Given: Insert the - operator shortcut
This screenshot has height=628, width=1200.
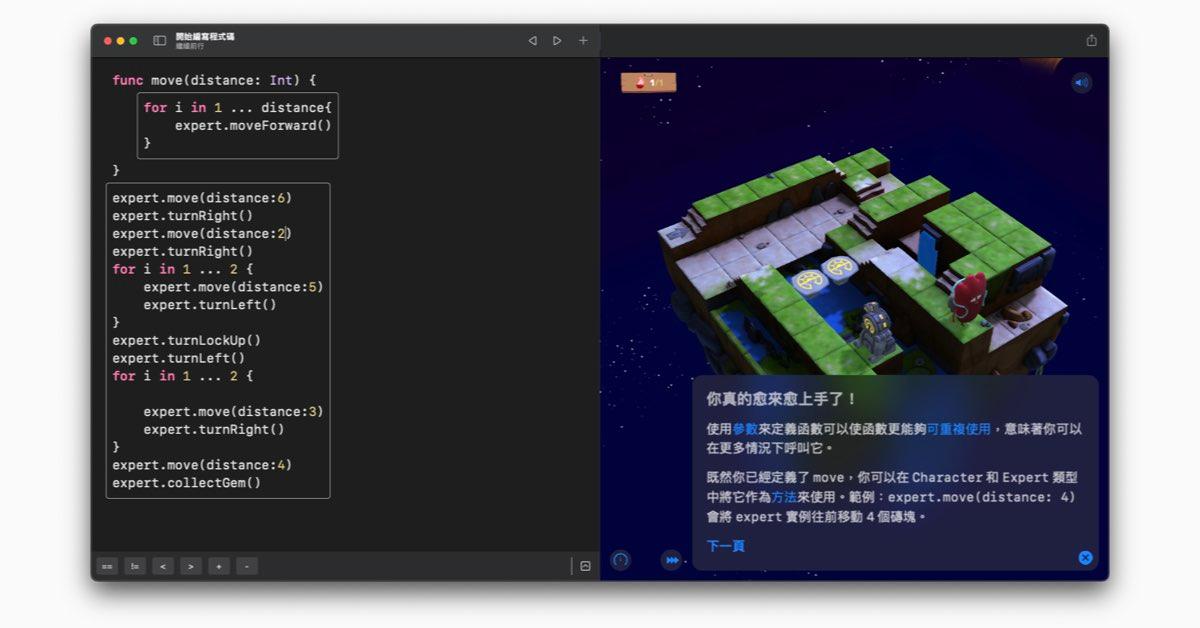Looking at the screenshot, I should coord(247,566).
